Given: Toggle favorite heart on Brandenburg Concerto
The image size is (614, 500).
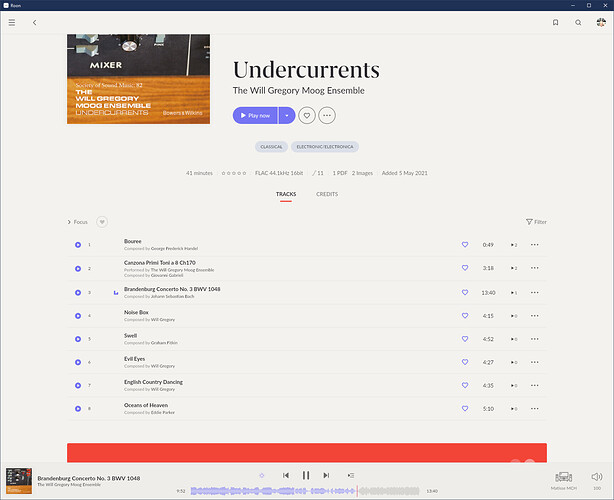Looking at the screenshot, I should click(x=465, y=292).
